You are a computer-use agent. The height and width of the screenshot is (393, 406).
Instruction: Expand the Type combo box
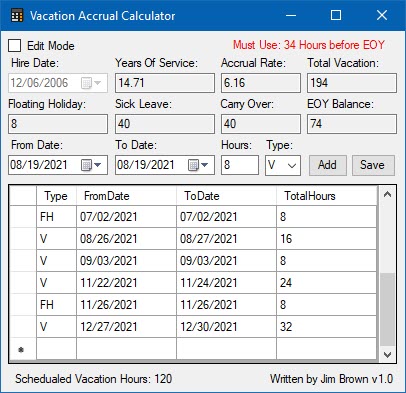[x=292, y=165]
